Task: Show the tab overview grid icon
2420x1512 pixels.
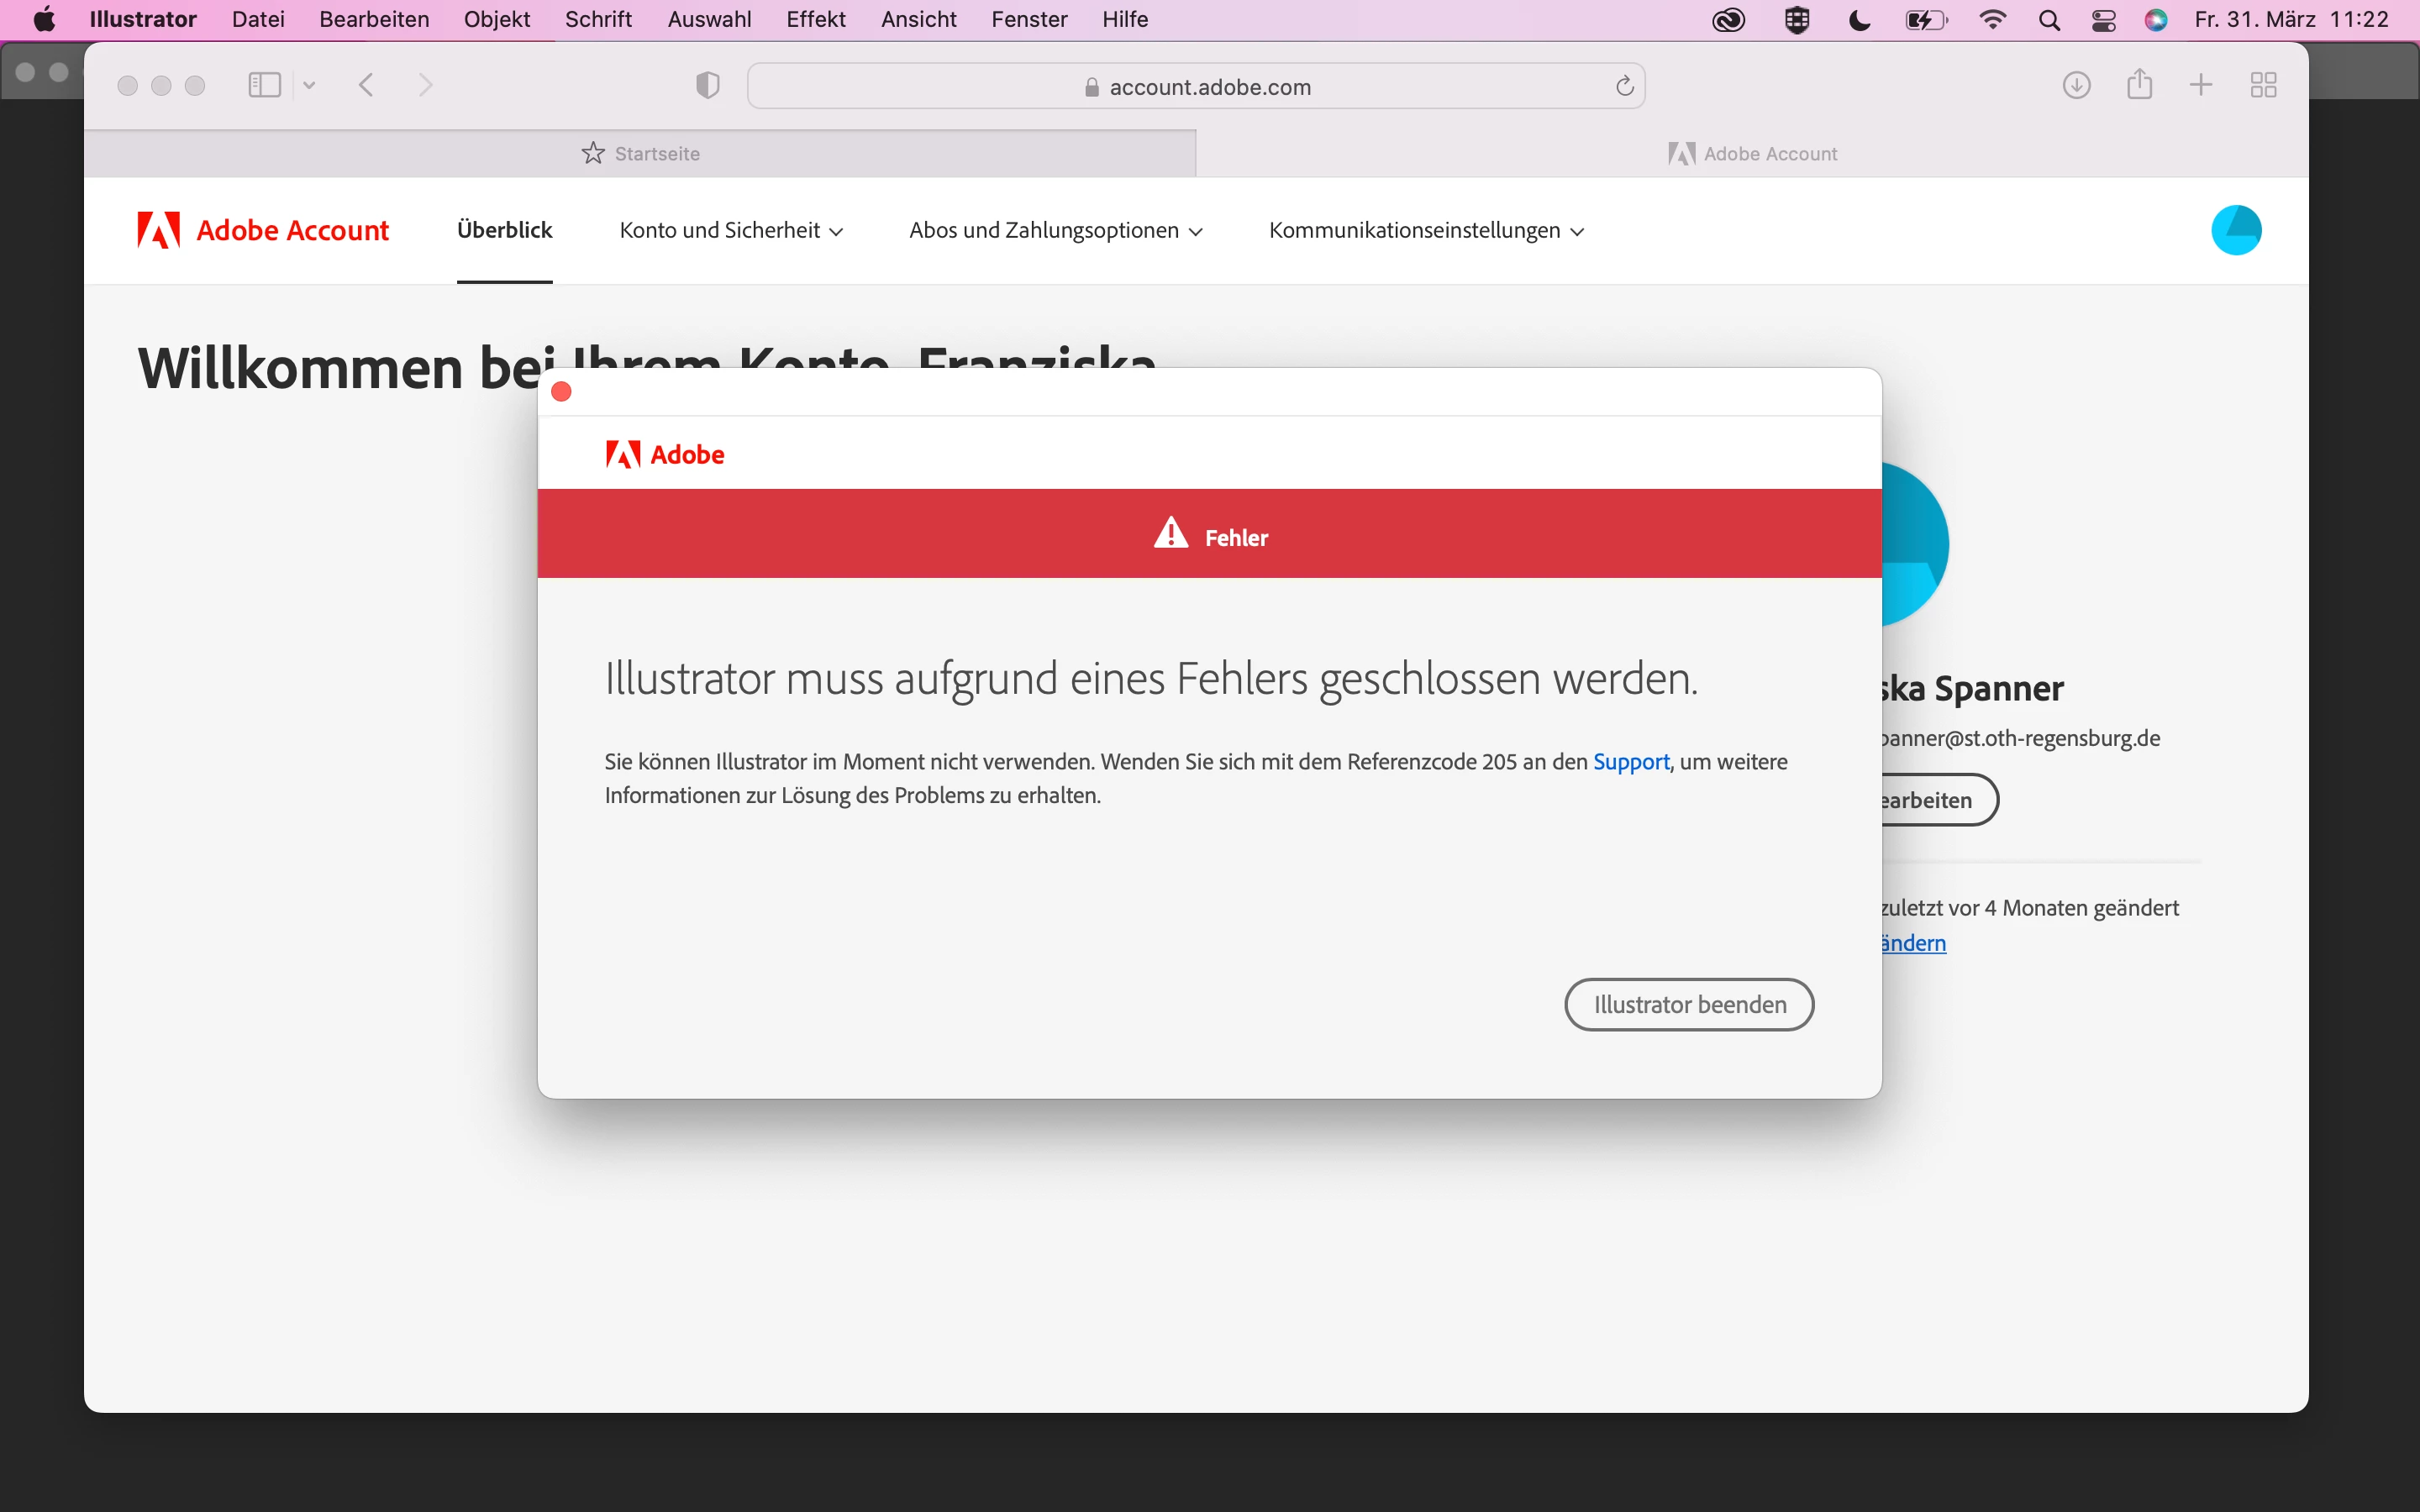Action: tap(2263, 85)
